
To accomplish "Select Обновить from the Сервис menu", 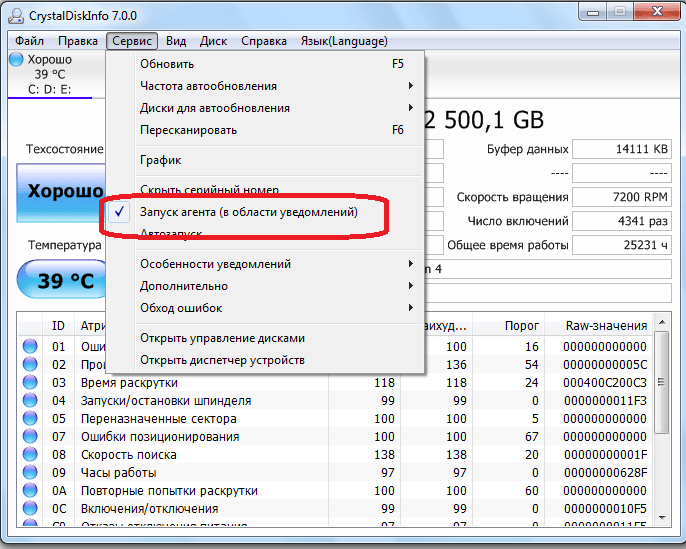I will coord(167,64).
